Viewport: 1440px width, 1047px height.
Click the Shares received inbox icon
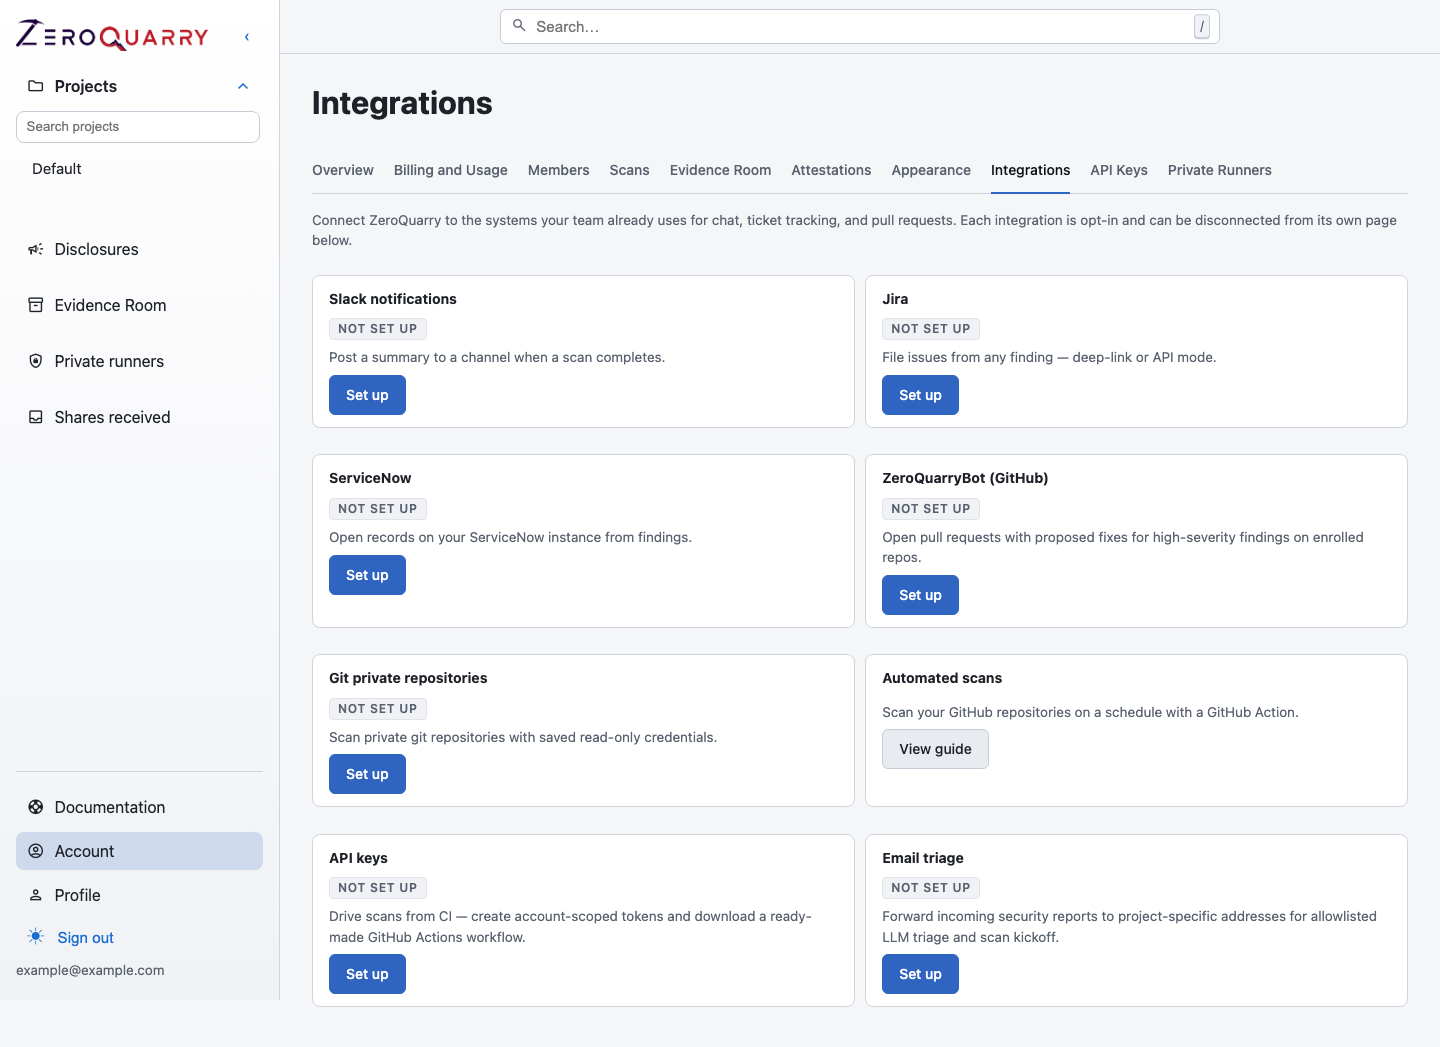pos(36,417)
